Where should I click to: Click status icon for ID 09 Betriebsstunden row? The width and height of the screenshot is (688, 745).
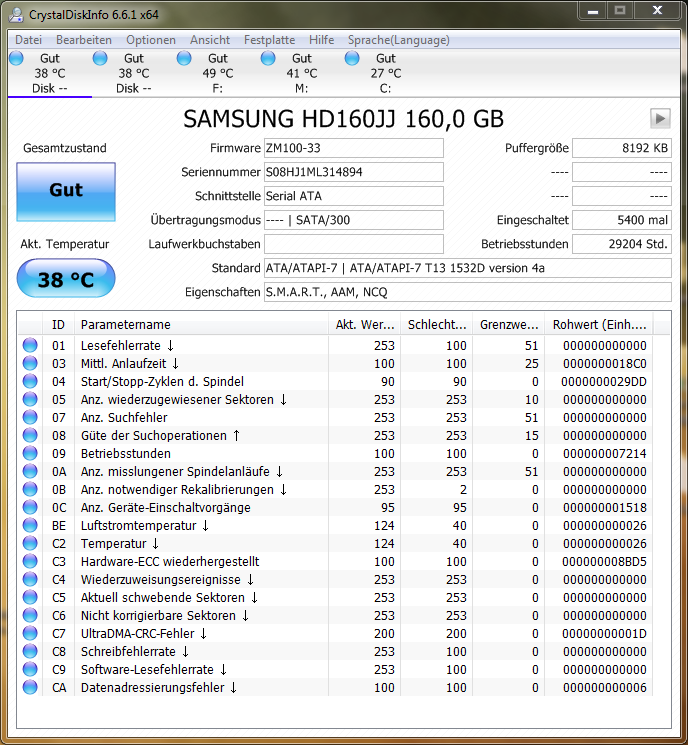point(30,453)
